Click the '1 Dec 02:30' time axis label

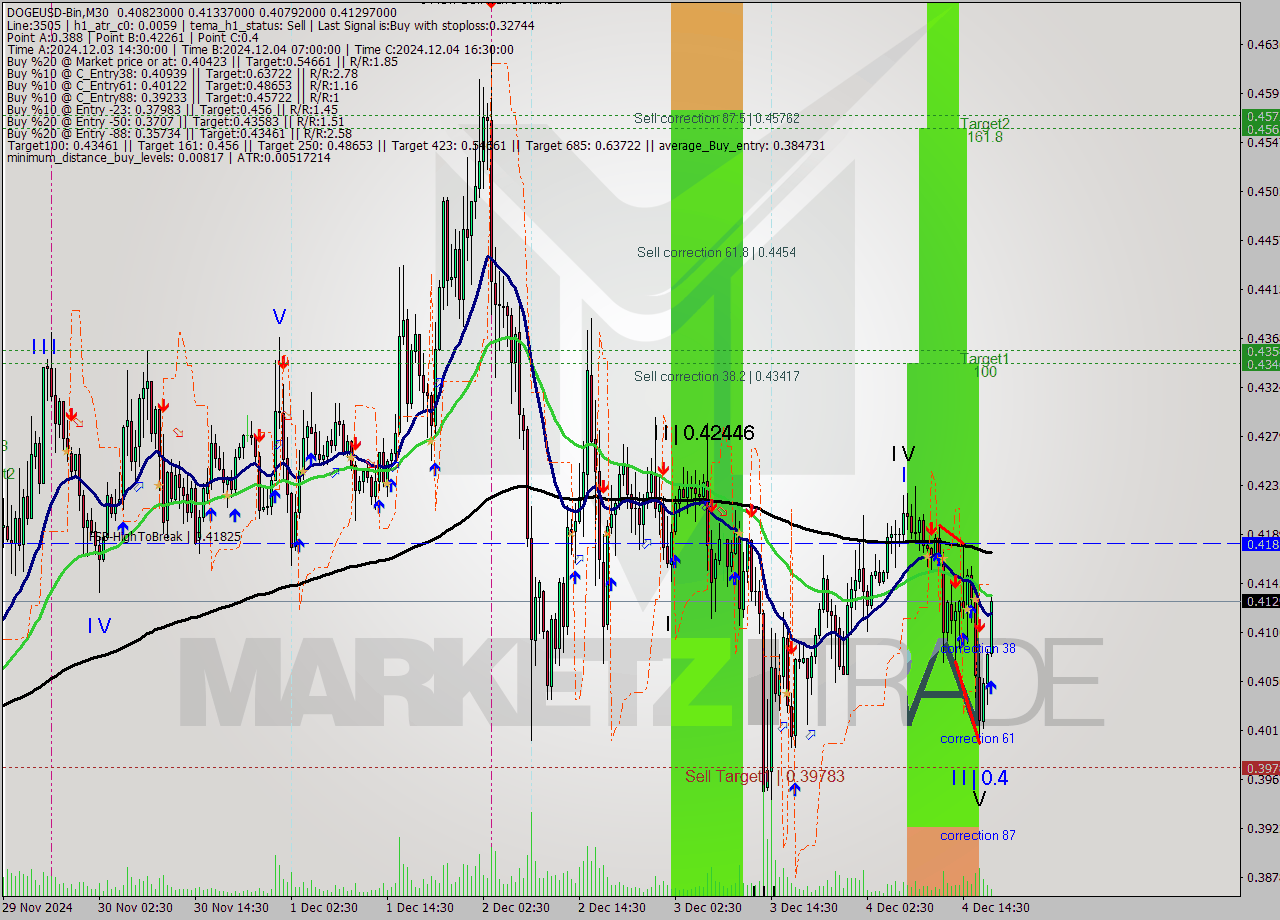[x=324, y=908]
